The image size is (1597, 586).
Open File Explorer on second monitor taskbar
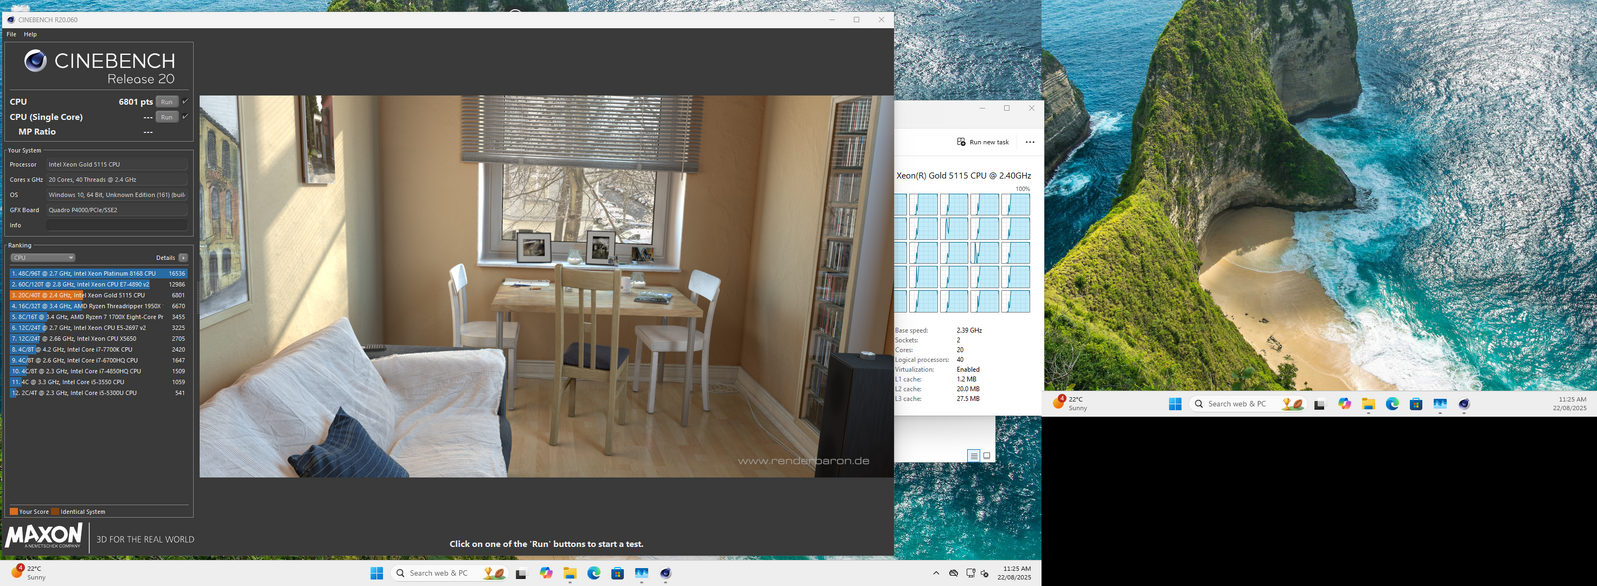pos(1368,404)
